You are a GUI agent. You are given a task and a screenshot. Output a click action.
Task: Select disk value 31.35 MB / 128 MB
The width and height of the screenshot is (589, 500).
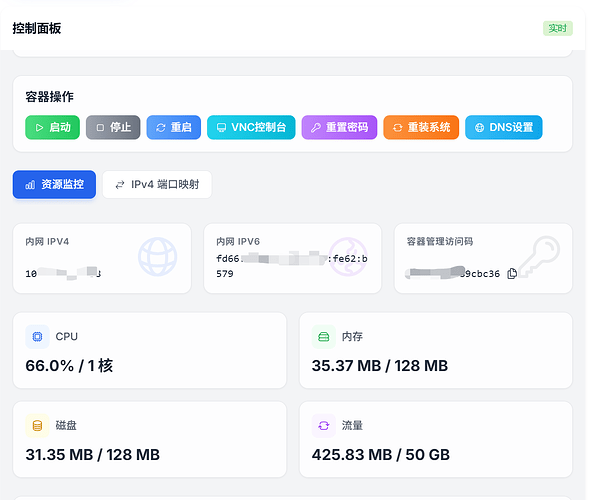(92, 455)
